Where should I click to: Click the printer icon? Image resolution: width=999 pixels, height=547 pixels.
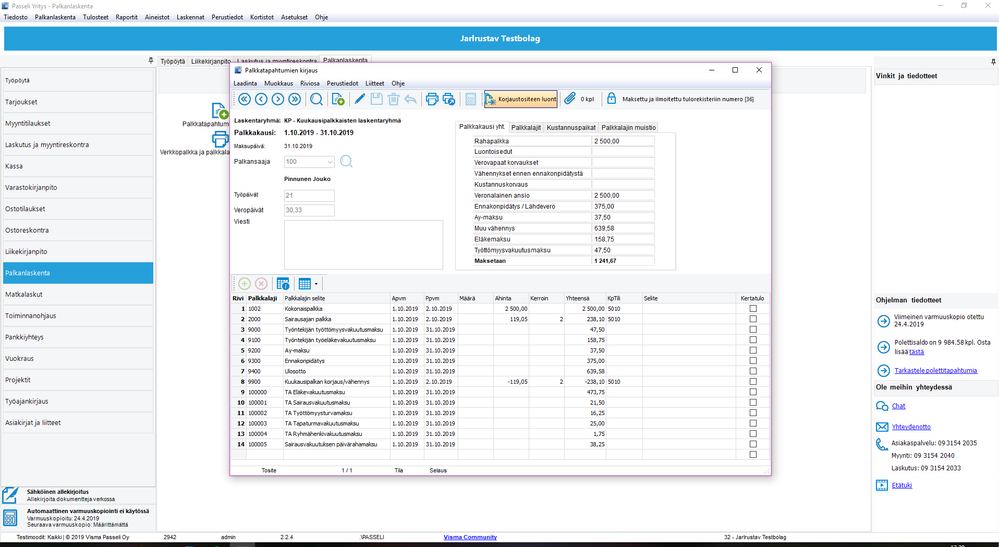(x=432, y=99)
